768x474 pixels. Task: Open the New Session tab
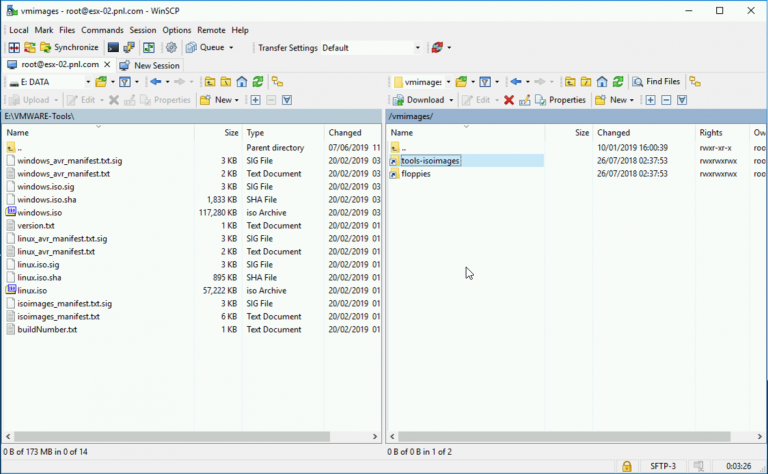click(150, 65)
